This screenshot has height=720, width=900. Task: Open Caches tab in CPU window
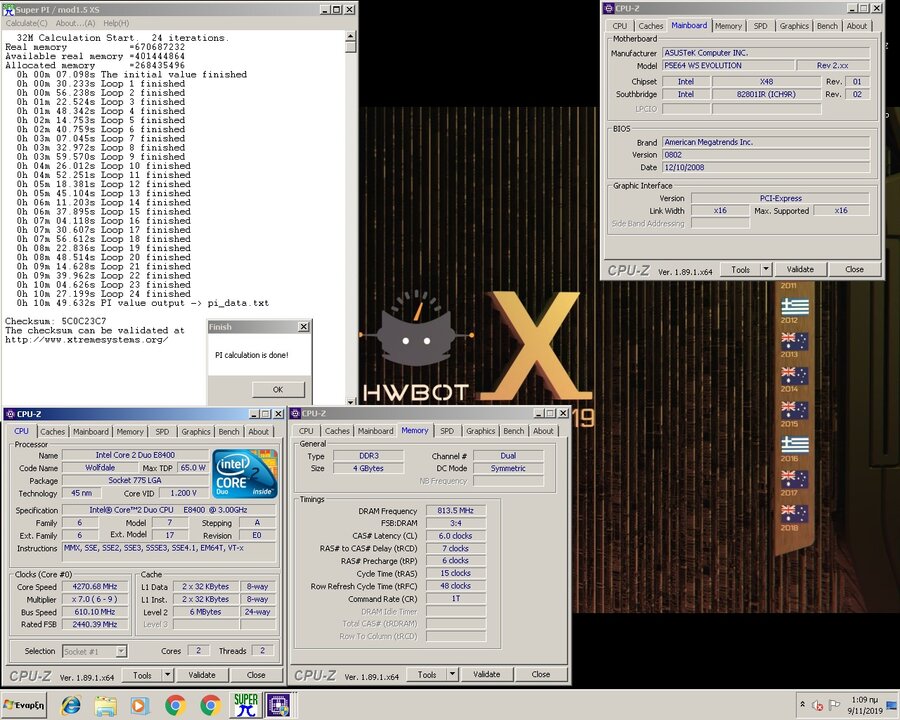(x=52, y=431)
